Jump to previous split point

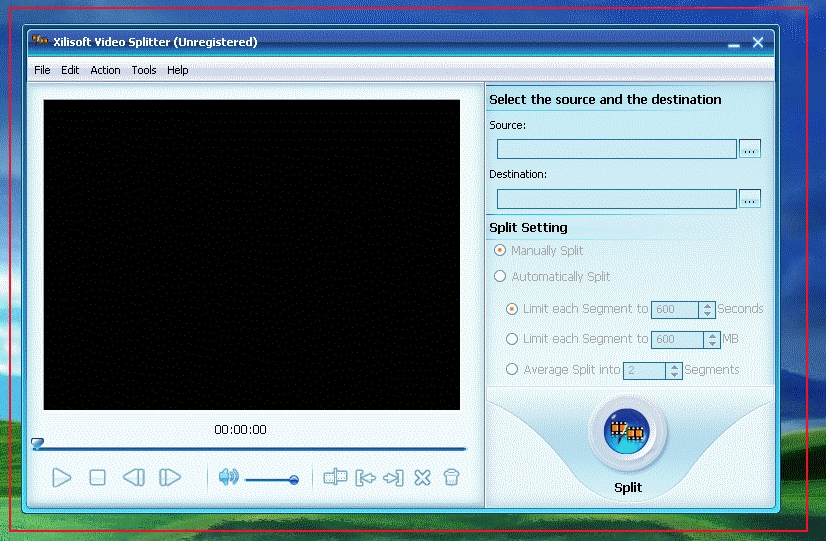pos(366,478)
